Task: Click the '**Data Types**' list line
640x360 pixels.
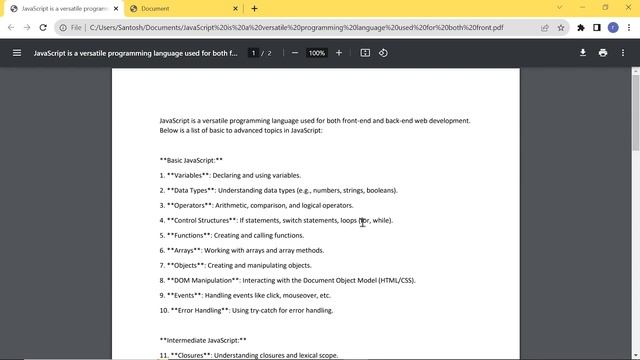Action: (x=278, y=191)
